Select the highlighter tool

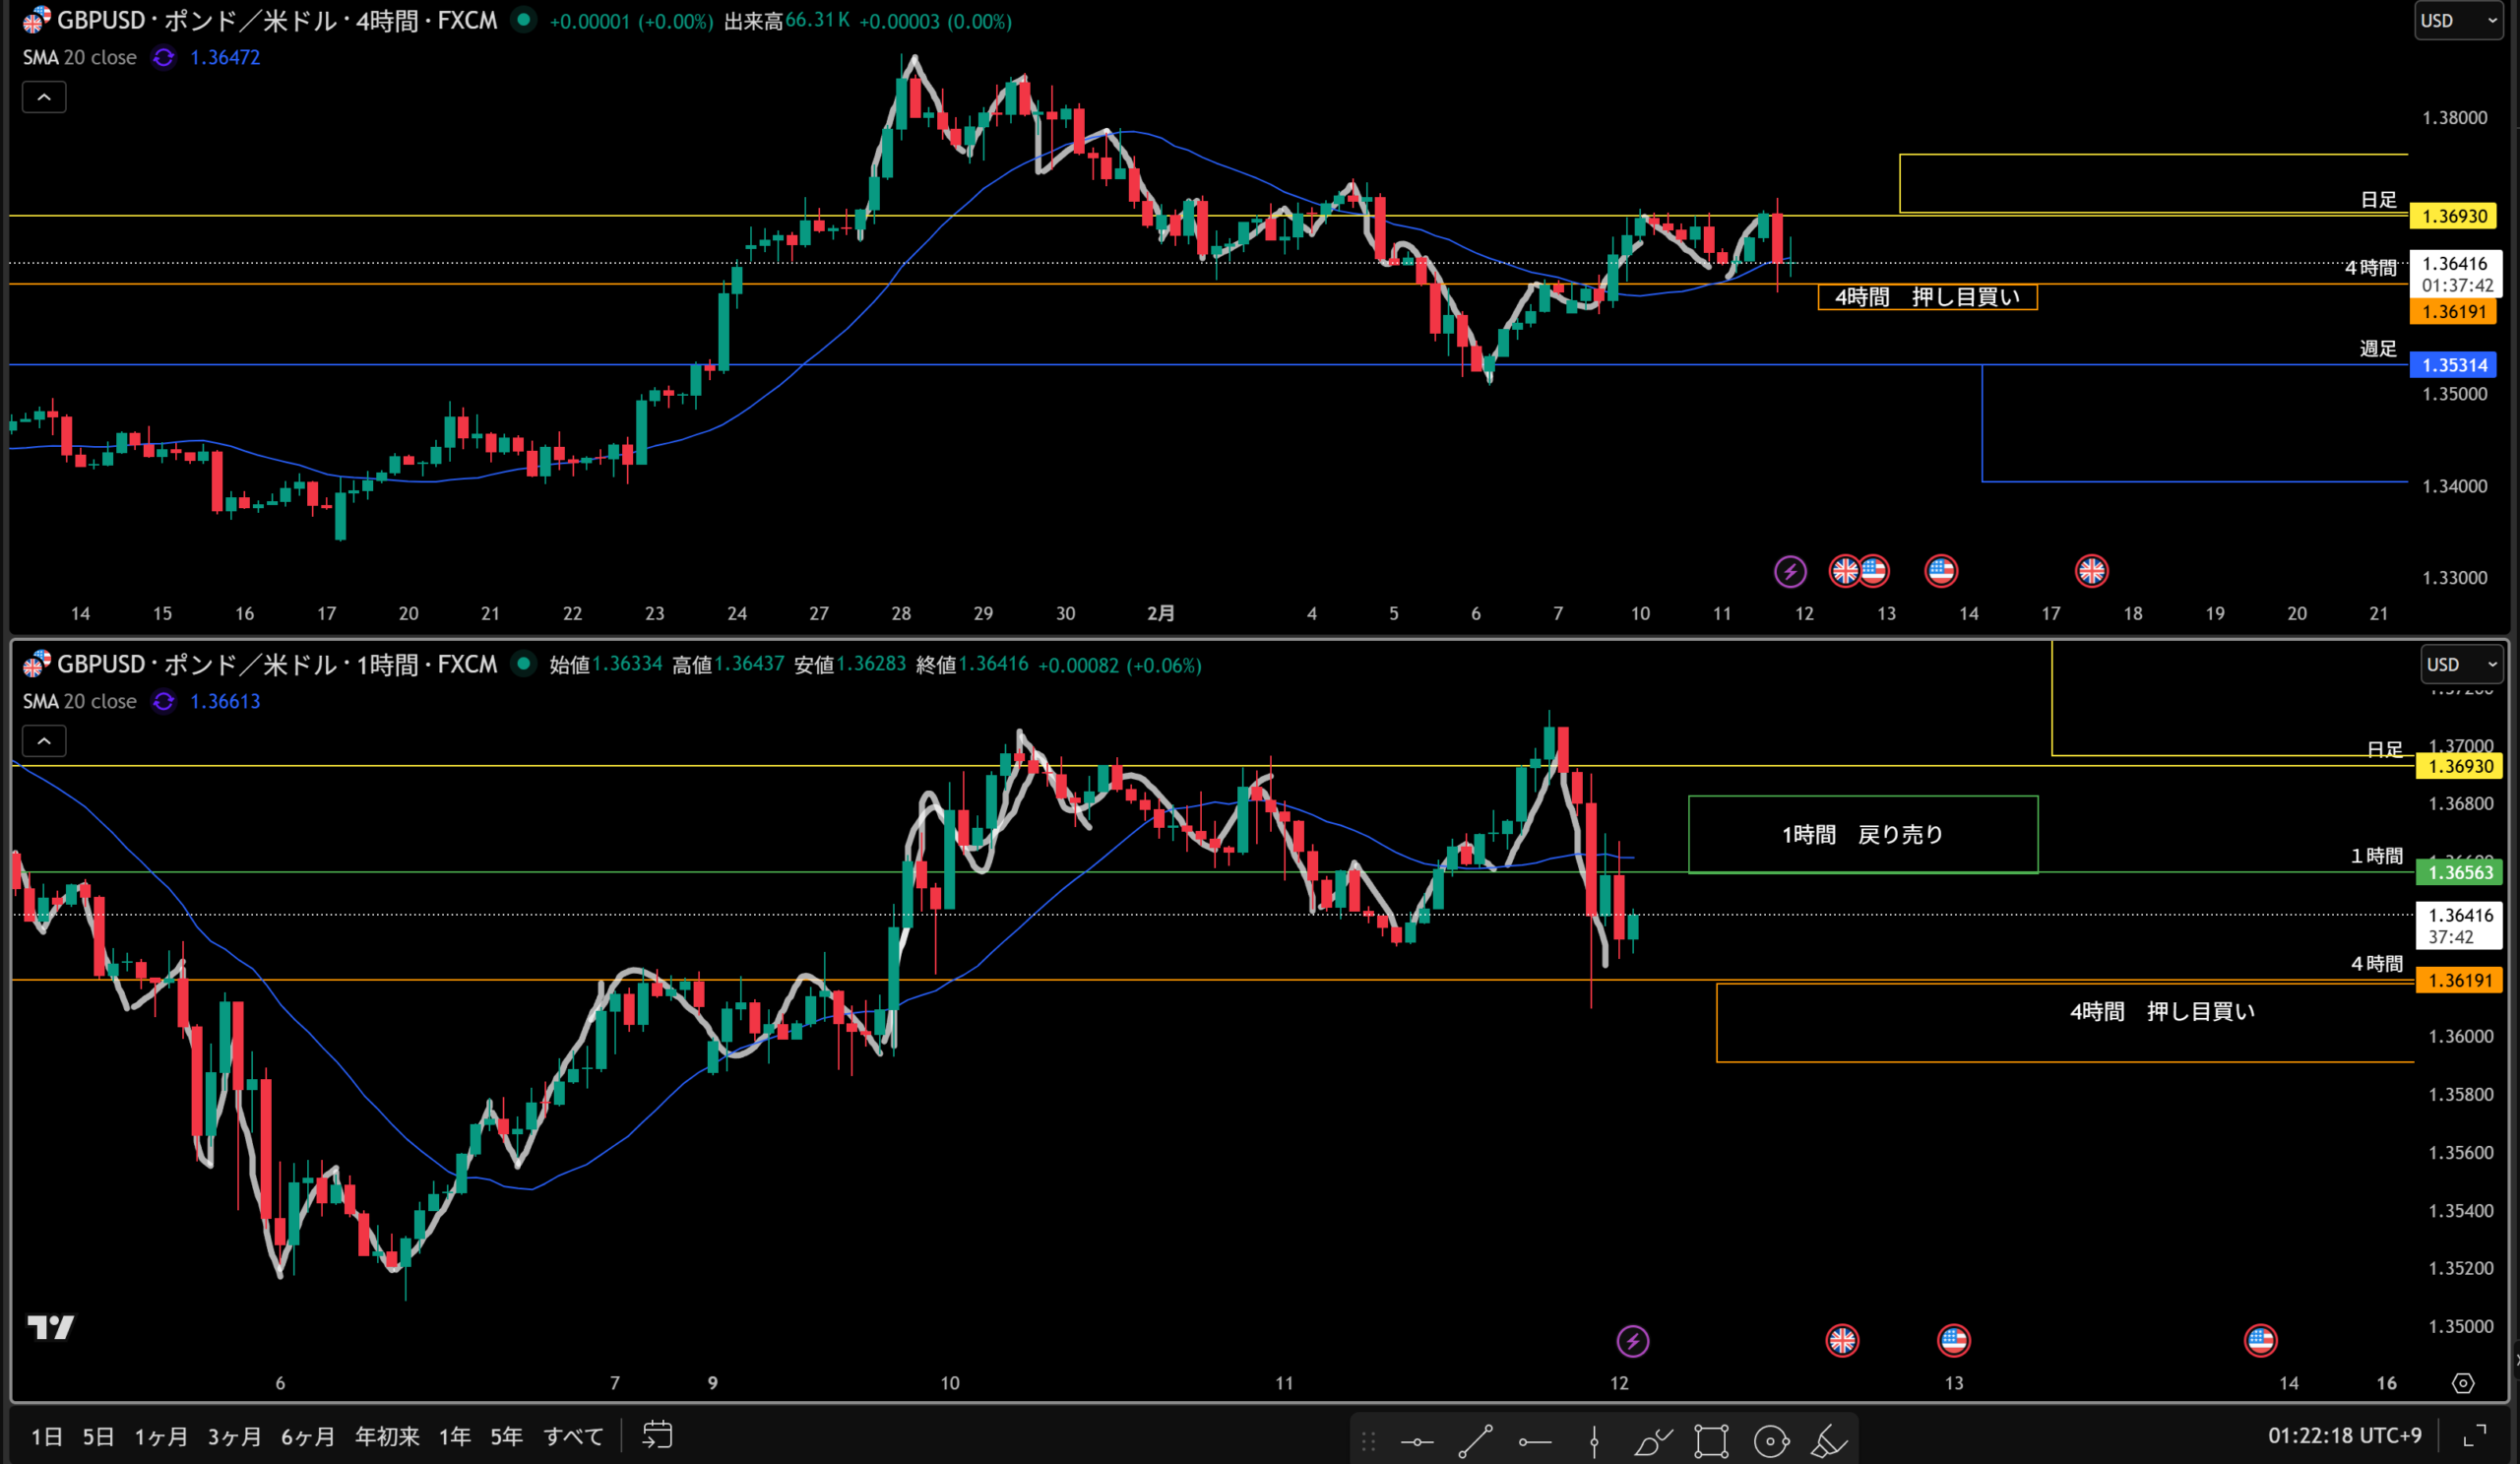point(1829,1441)
